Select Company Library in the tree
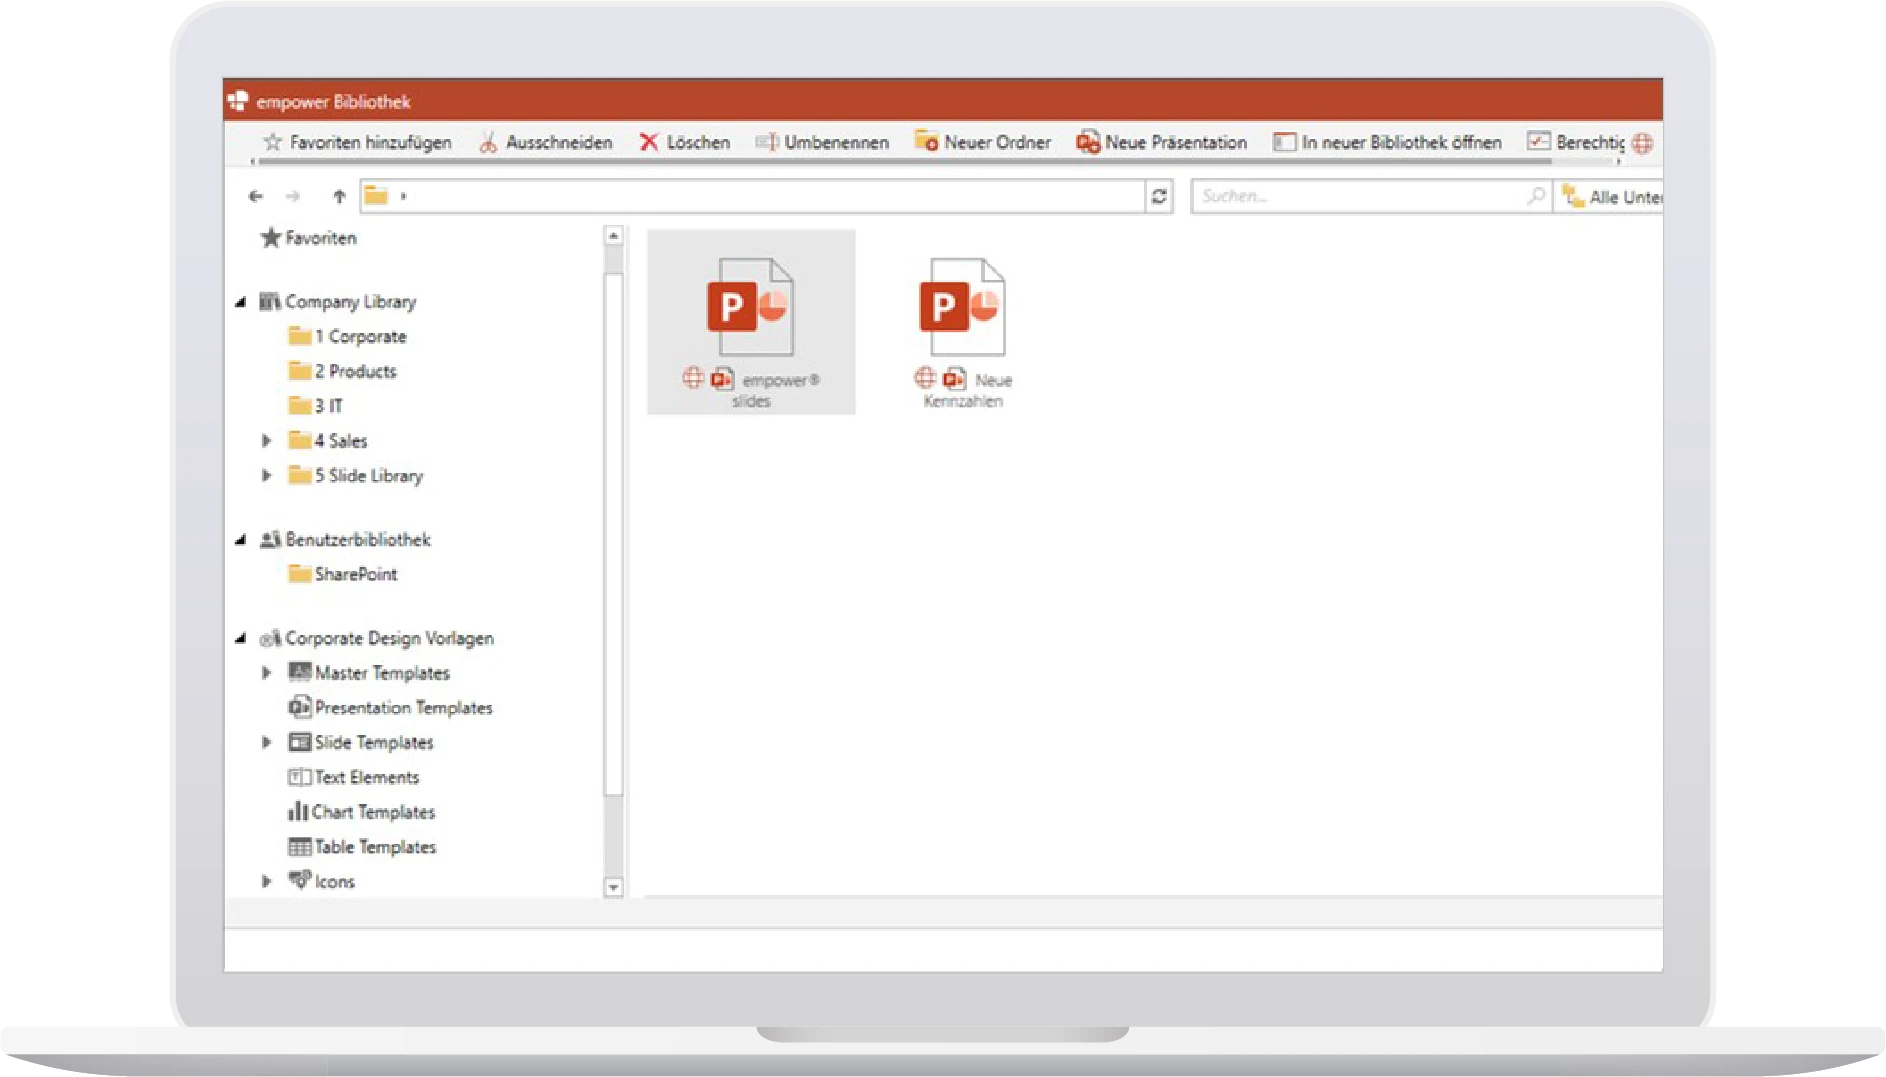 (x=337, y=302)
